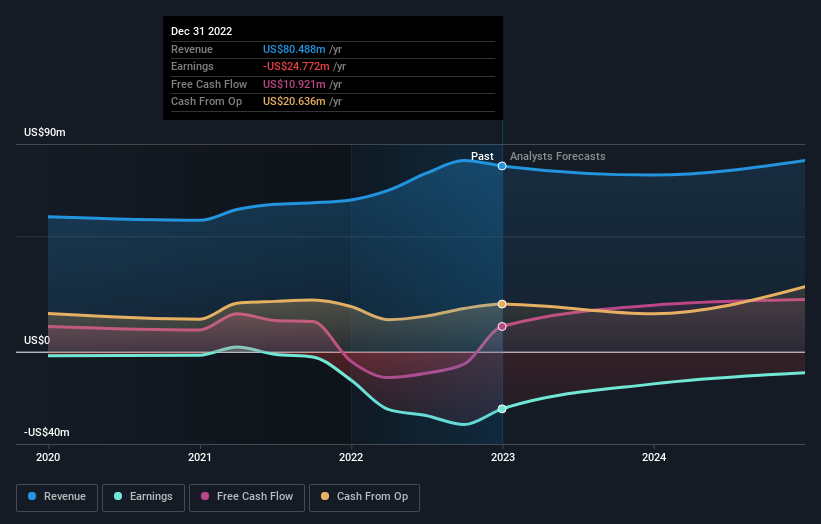Click the Analysts Forecasts label
This screenshot has width=821, height=524.
pos(558,157)
